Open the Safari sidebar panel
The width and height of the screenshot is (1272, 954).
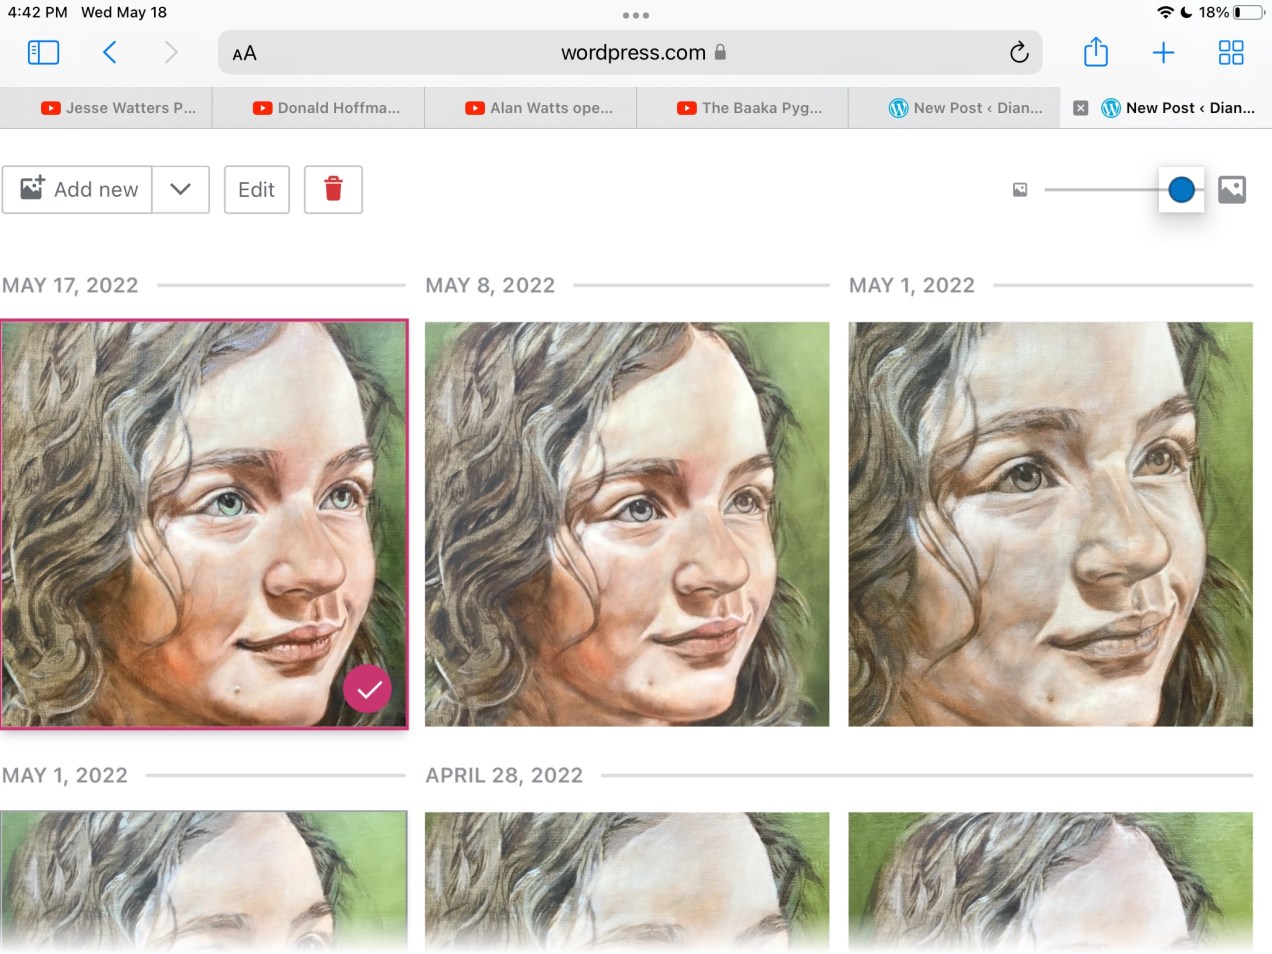(x=43, y=52)
